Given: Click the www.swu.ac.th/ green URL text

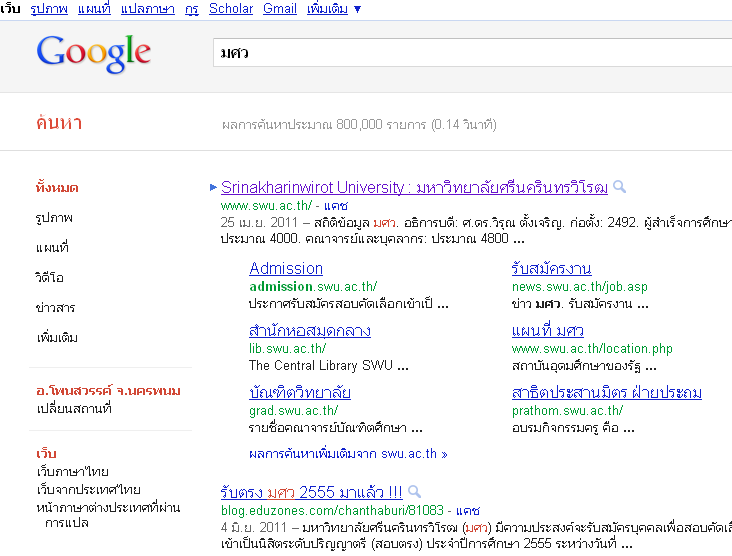Looking at the screenshot, I should [266, 205].
